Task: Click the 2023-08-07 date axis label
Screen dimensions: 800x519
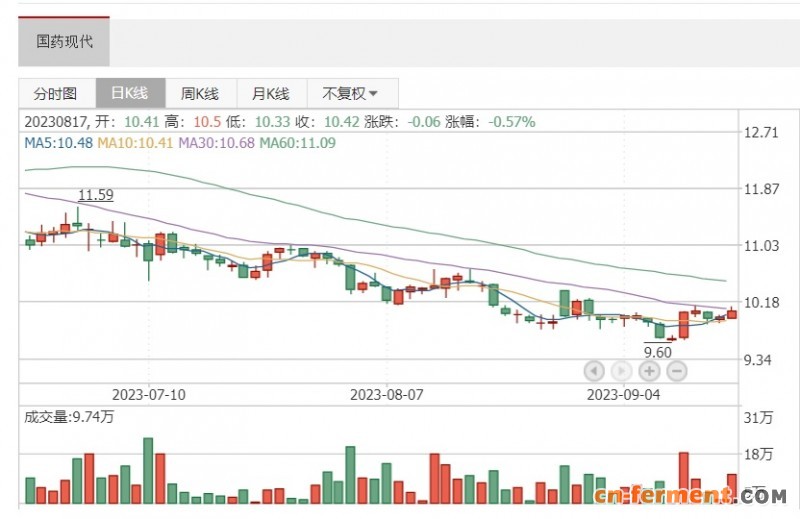Action: (x=388, y=394)
